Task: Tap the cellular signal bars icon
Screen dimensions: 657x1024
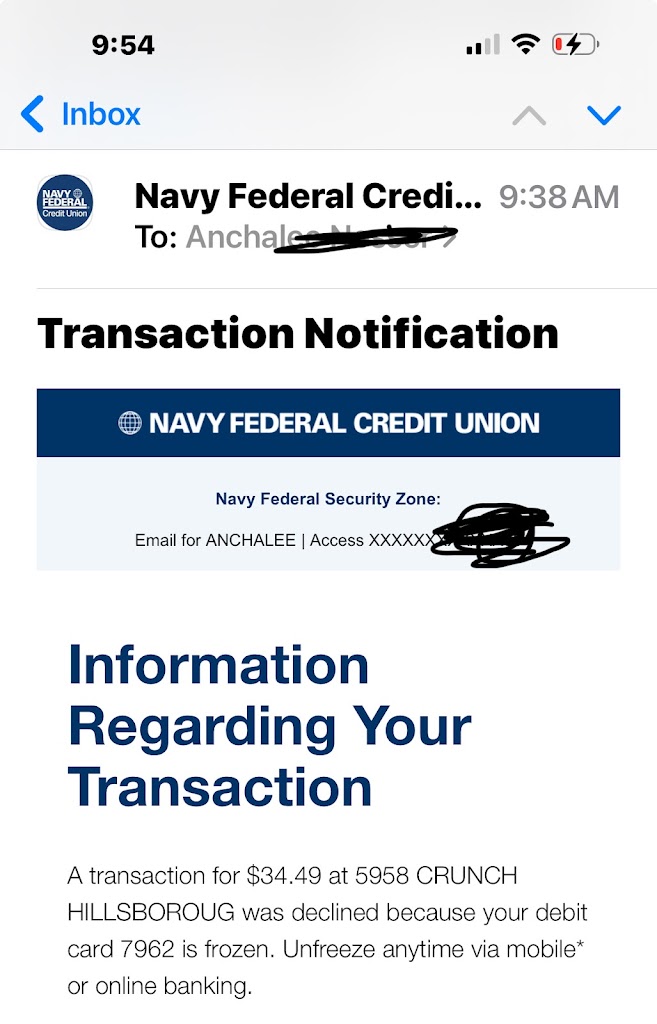Action: click(483, 45)
